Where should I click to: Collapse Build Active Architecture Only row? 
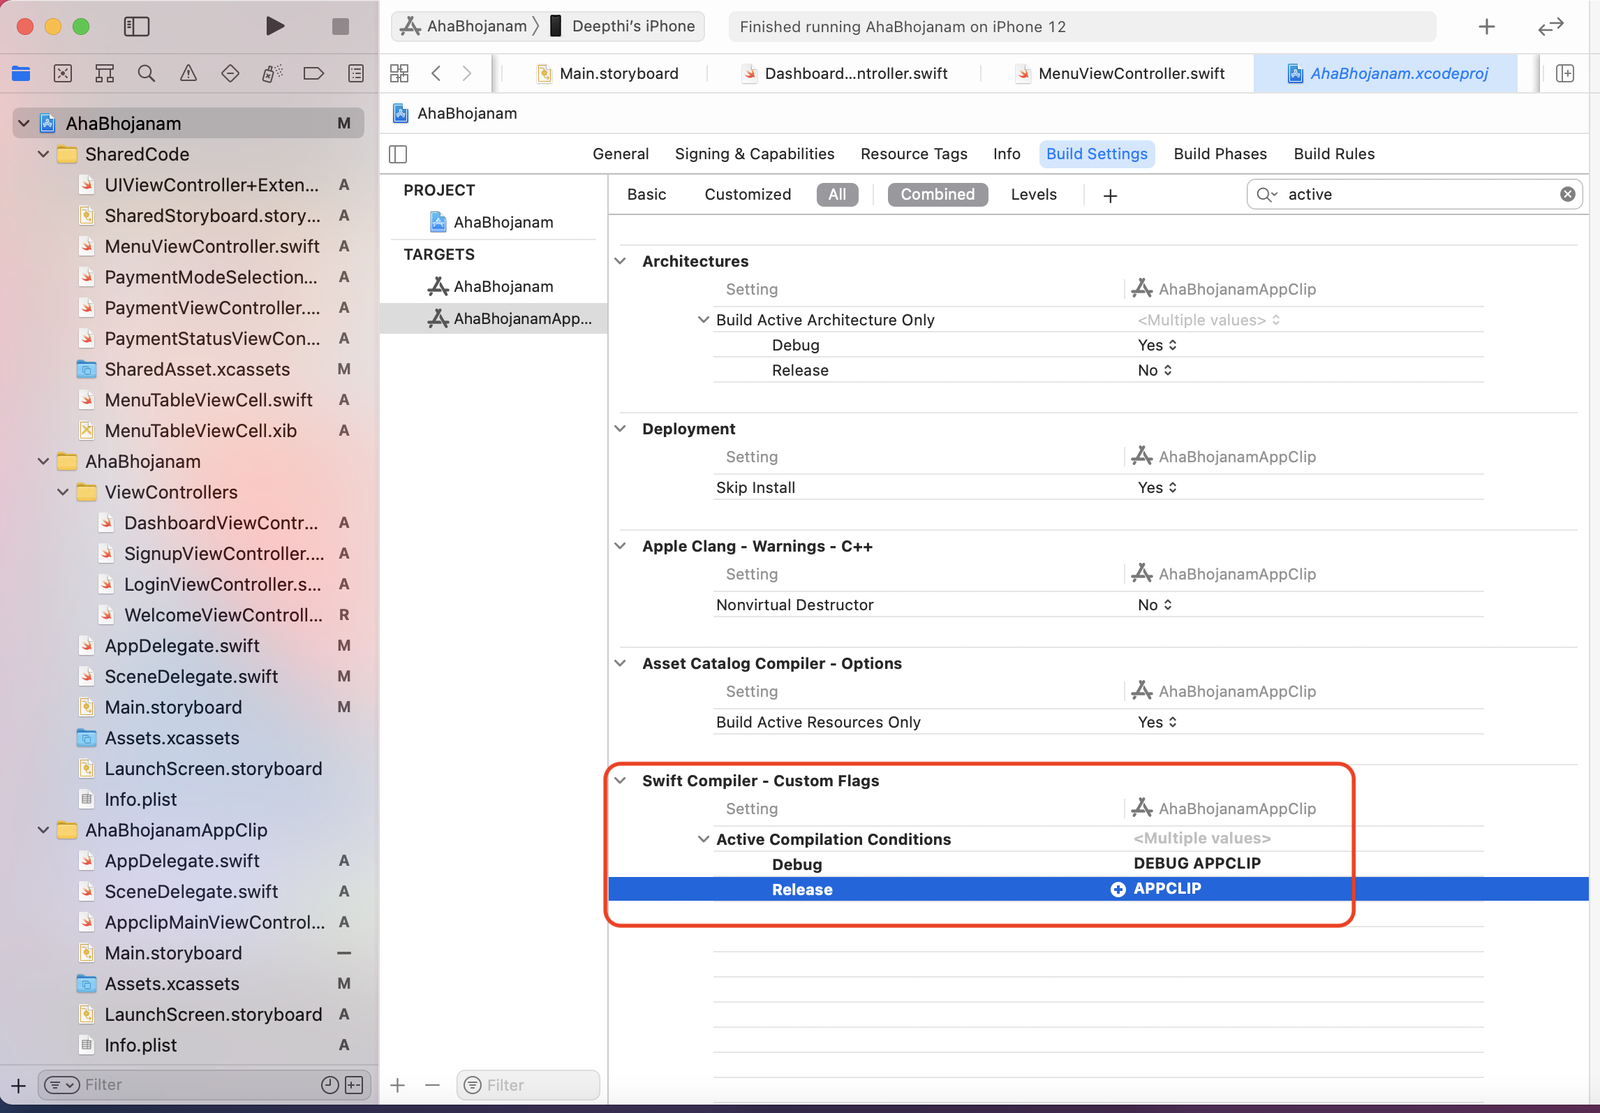click(703, 320)
